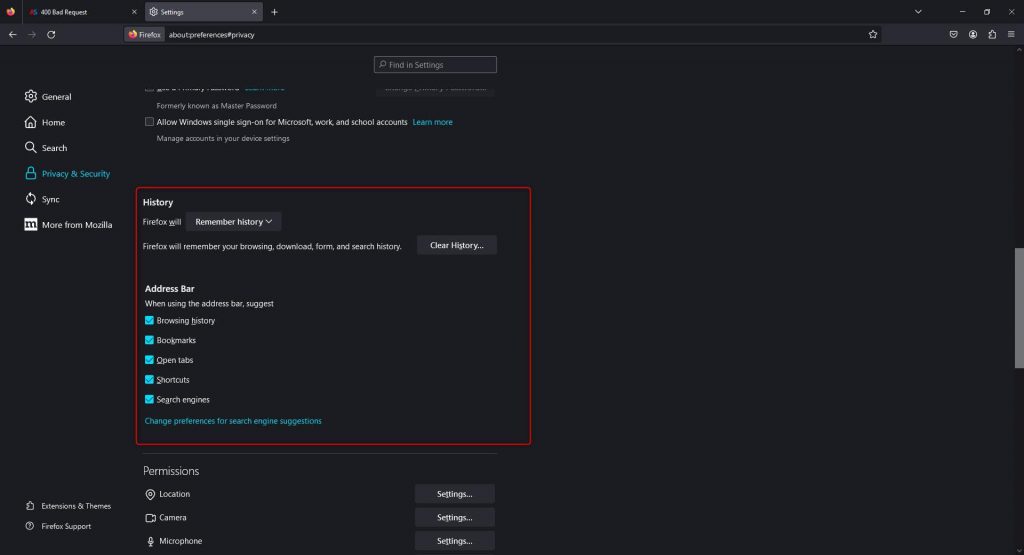Open search engine suggestions preferences link
This screenshot has width=1024, height=555.
(x=233, y=421)
